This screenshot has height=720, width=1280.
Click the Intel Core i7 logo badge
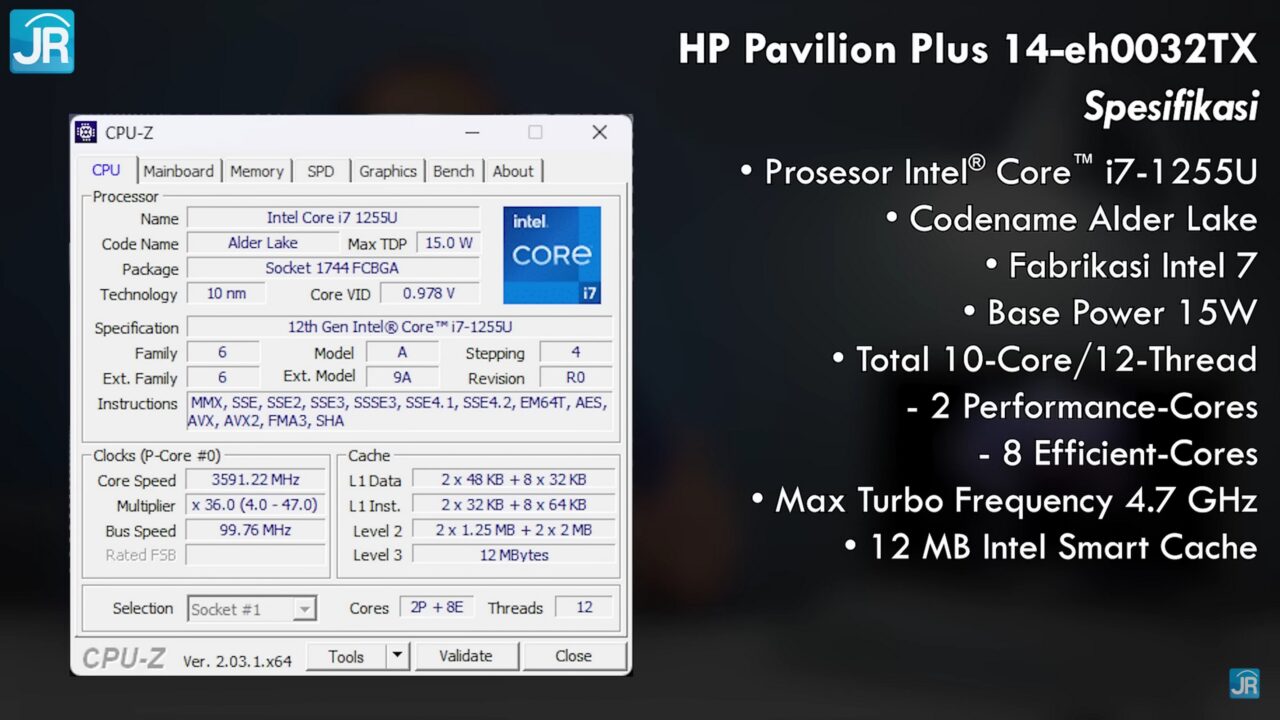(x=552, y=255)
